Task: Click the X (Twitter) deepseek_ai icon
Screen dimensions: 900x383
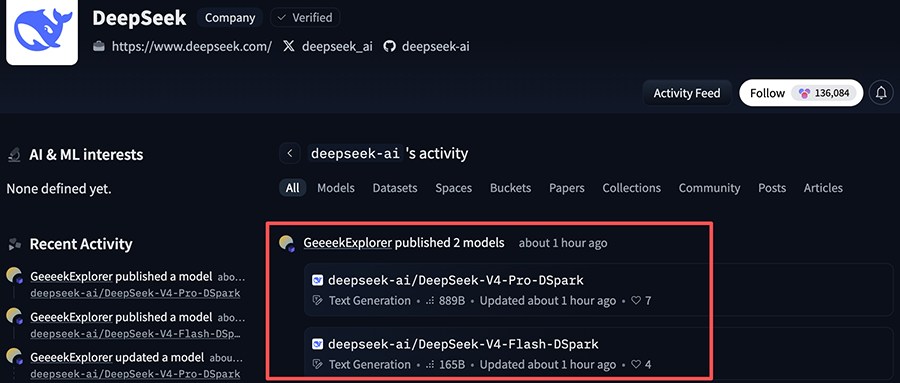Action: pos(289,47)
